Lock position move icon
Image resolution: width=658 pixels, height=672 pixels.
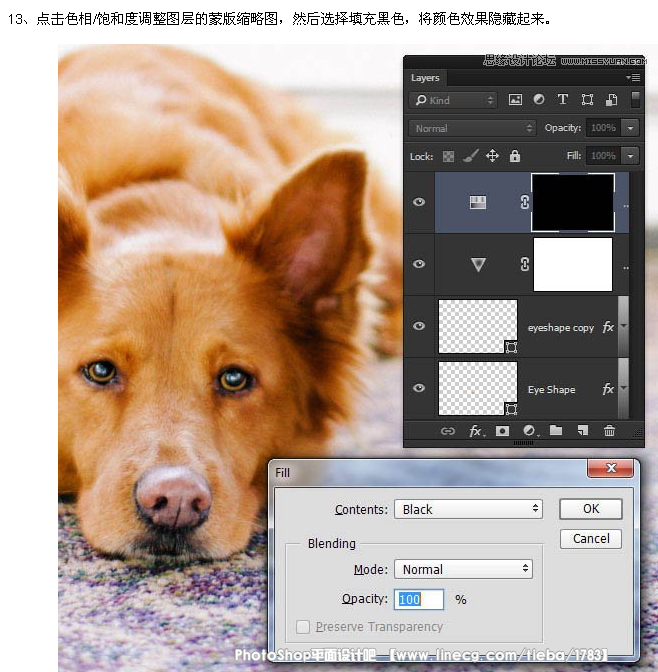coord(493,156)
